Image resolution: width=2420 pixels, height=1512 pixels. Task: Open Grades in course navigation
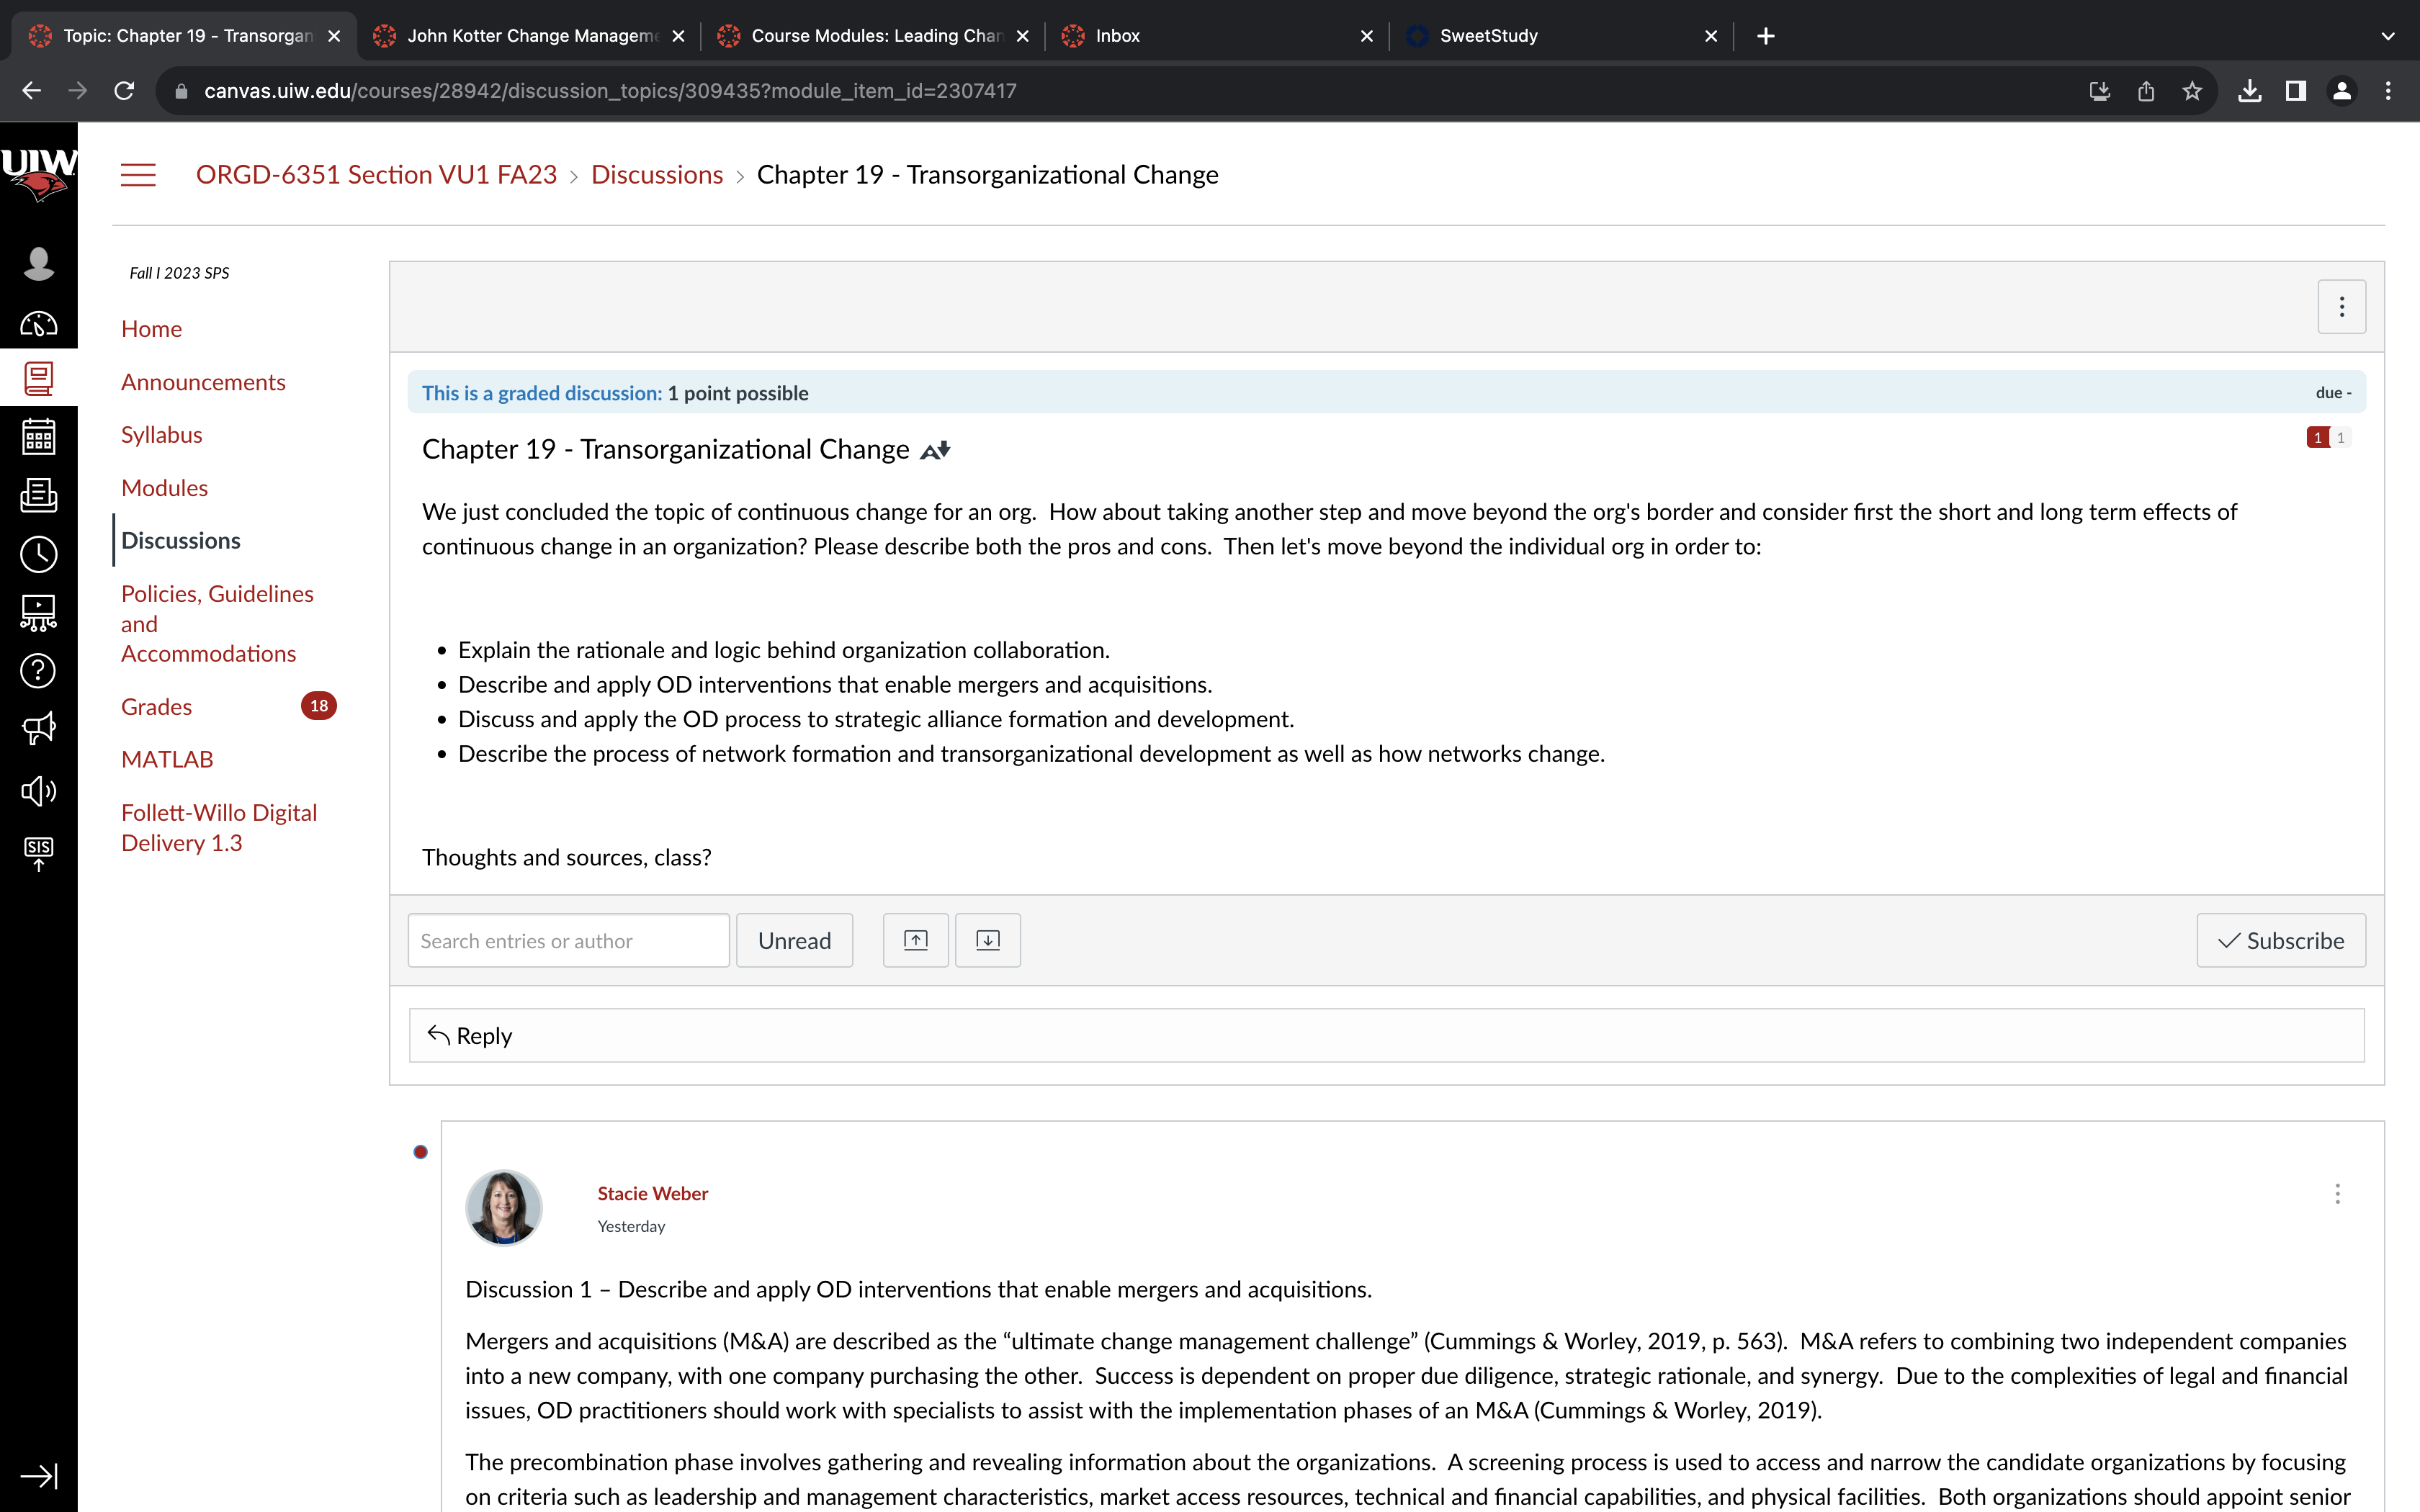[157, 707]
